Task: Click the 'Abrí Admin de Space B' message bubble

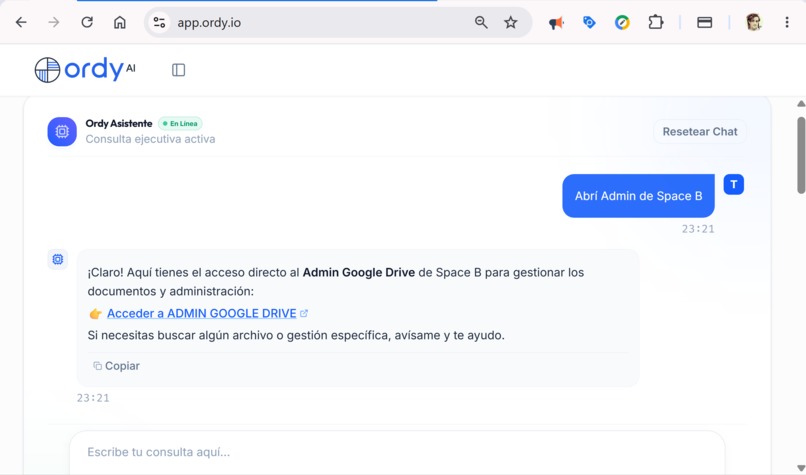Action: (638, 196)
